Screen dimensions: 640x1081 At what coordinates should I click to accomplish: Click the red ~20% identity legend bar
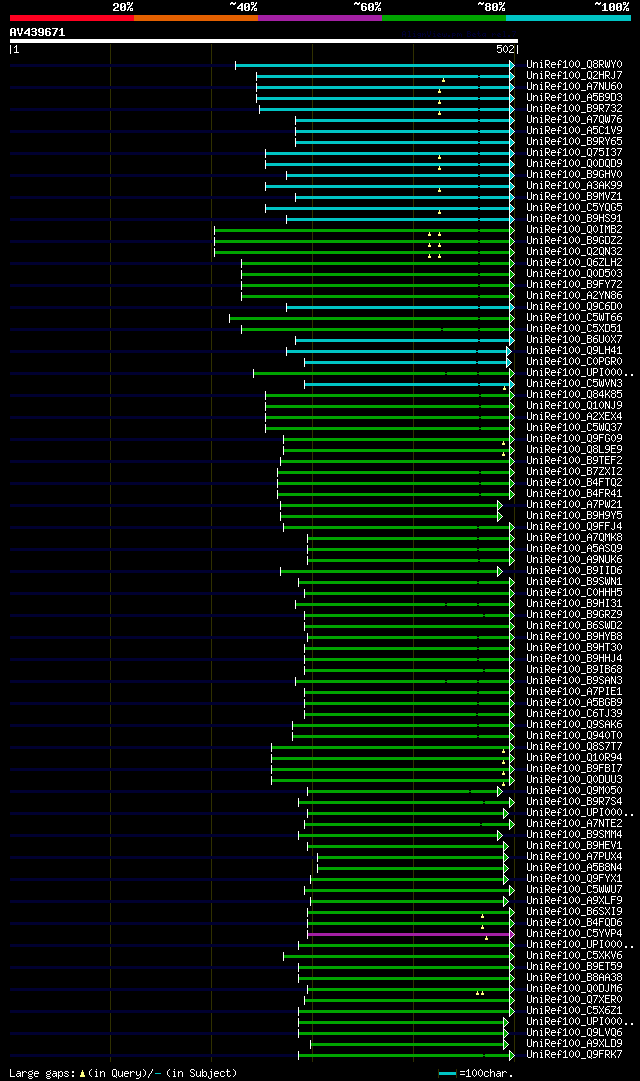[72, 18]
